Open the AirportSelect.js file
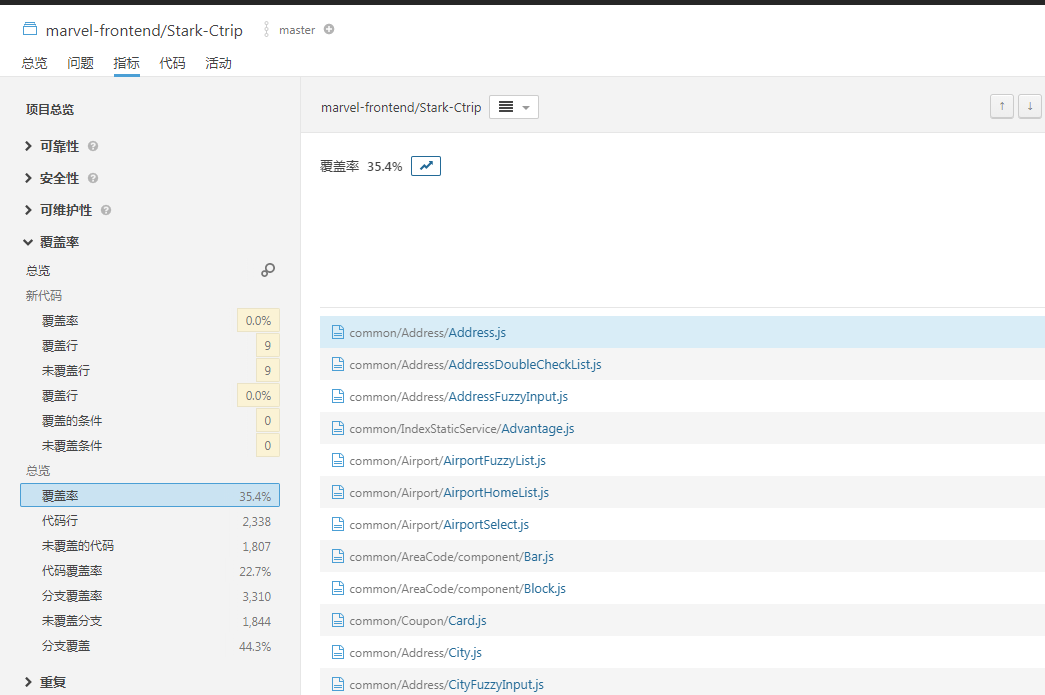Viewport: 1045px width, 695px height. 488,525
